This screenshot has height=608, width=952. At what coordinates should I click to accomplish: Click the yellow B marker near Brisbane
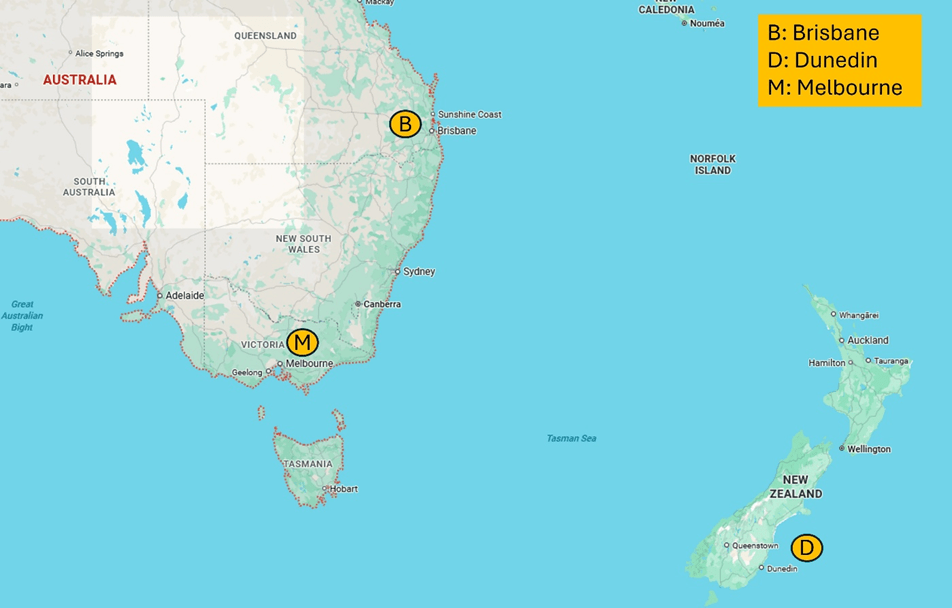coord(405,124)
